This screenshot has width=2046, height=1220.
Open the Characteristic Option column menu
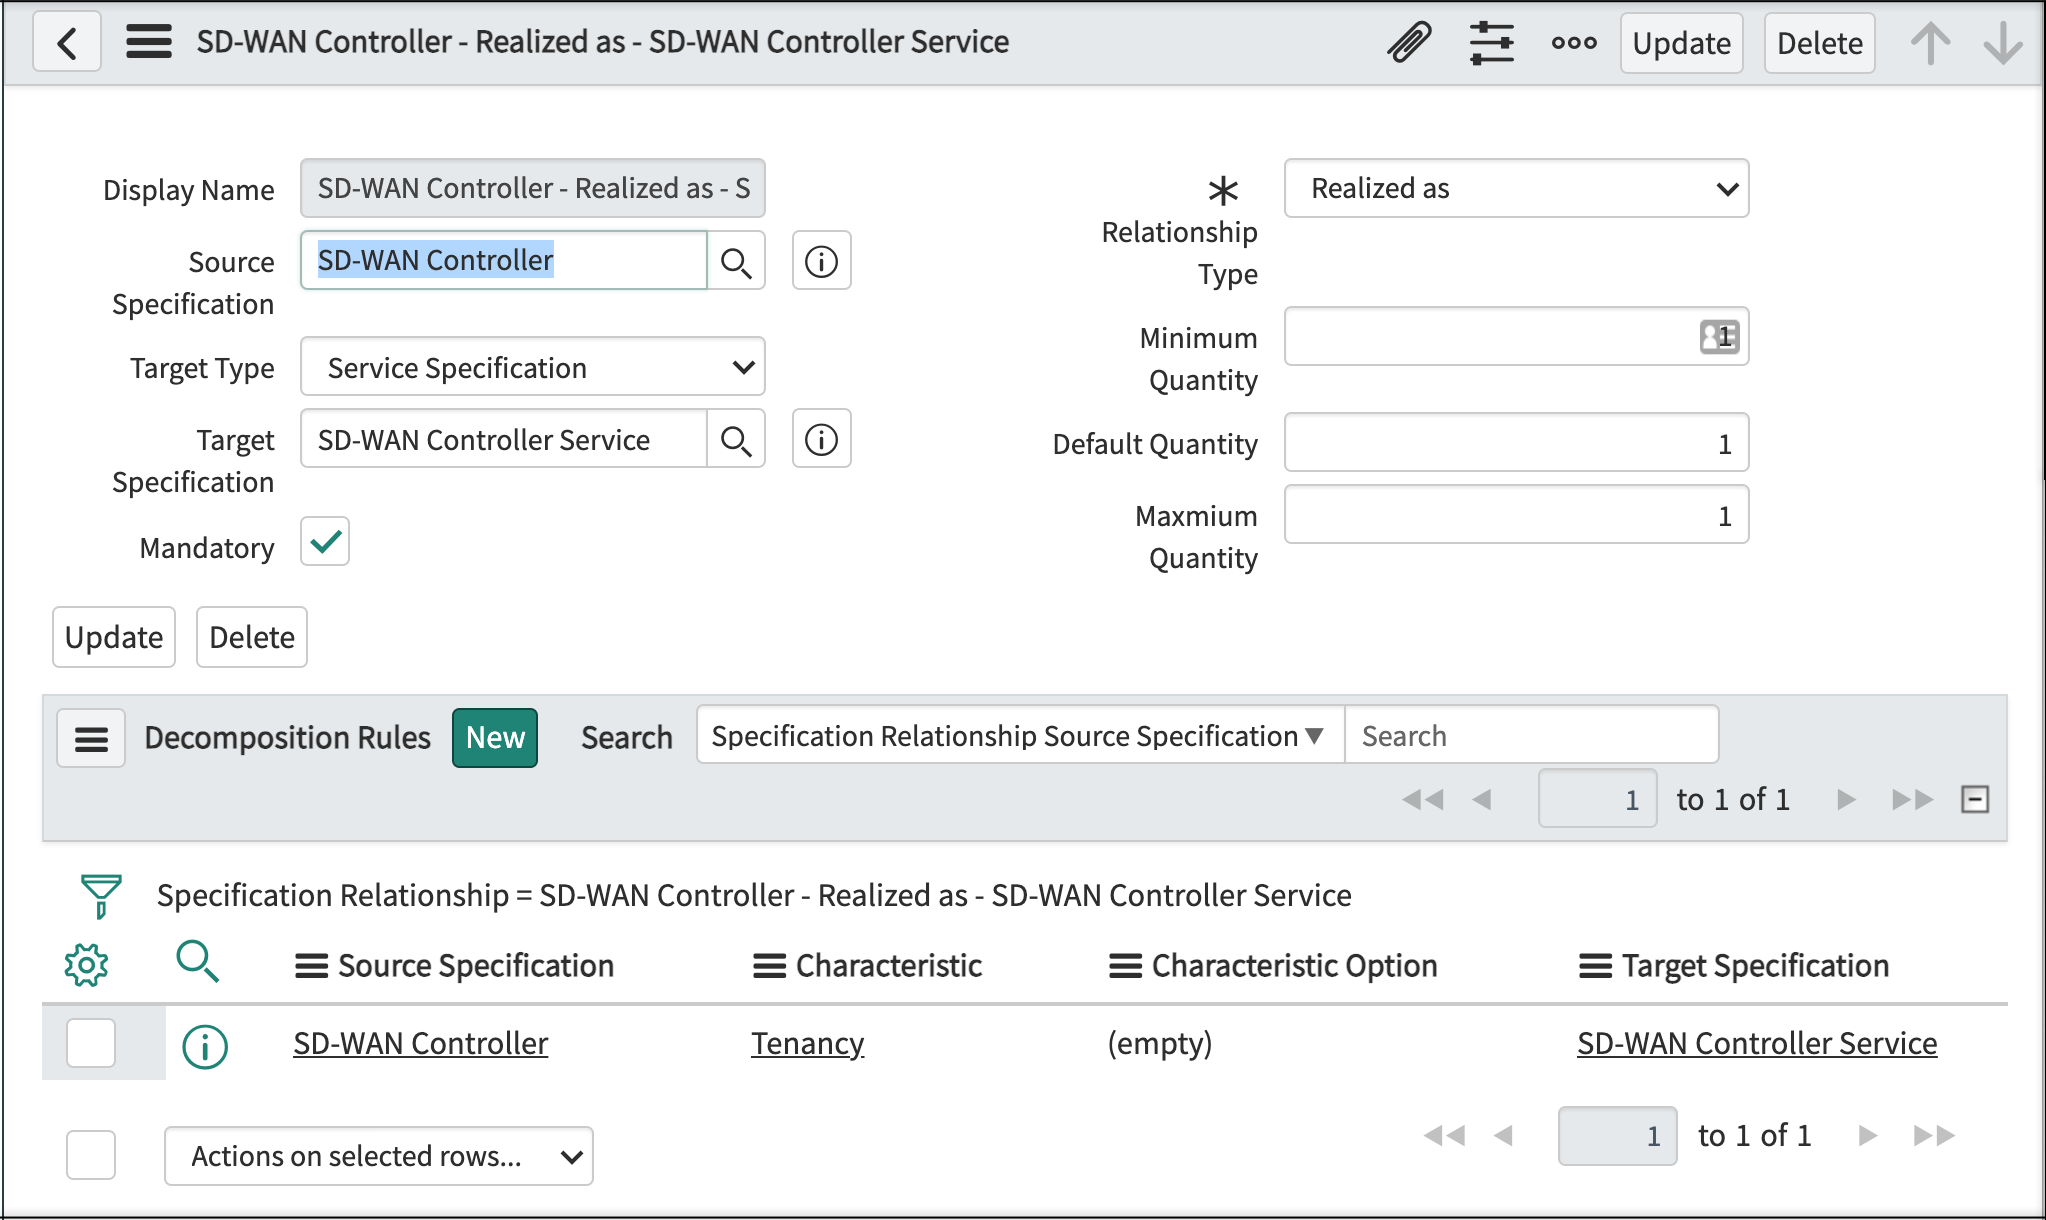click(x=1125, y=966)
